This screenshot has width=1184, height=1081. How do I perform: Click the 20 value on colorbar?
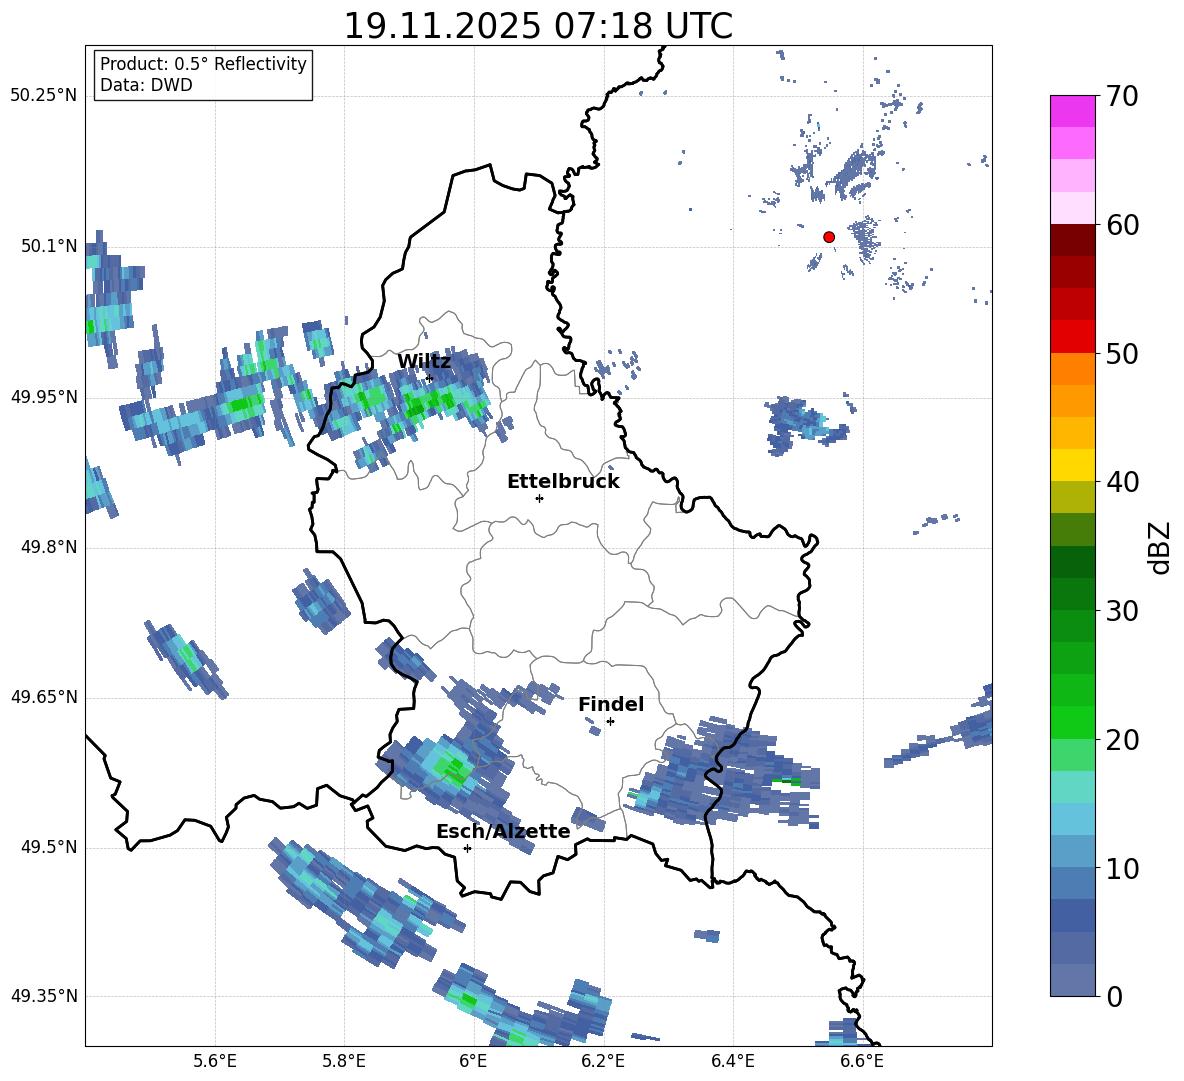[x=1123, y=740]
